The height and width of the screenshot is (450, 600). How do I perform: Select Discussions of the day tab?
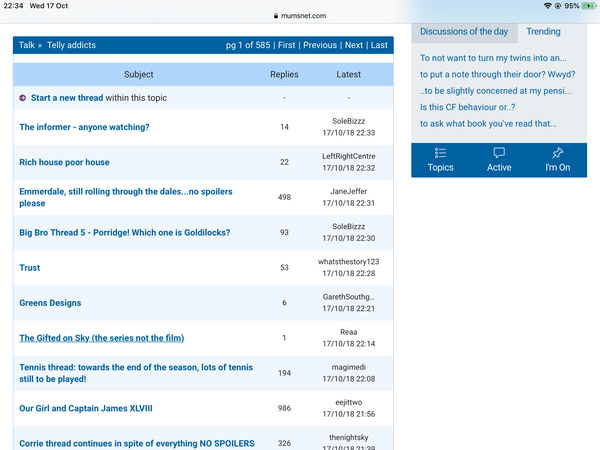[x=463, y=32]
